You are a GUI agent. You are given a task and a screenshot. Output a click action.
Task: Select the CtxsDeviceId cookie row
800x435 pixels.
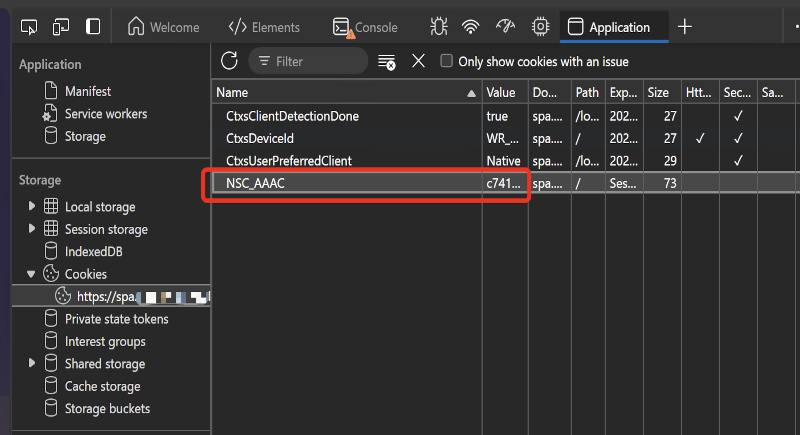pyautogui.click(x=260, y=138)
